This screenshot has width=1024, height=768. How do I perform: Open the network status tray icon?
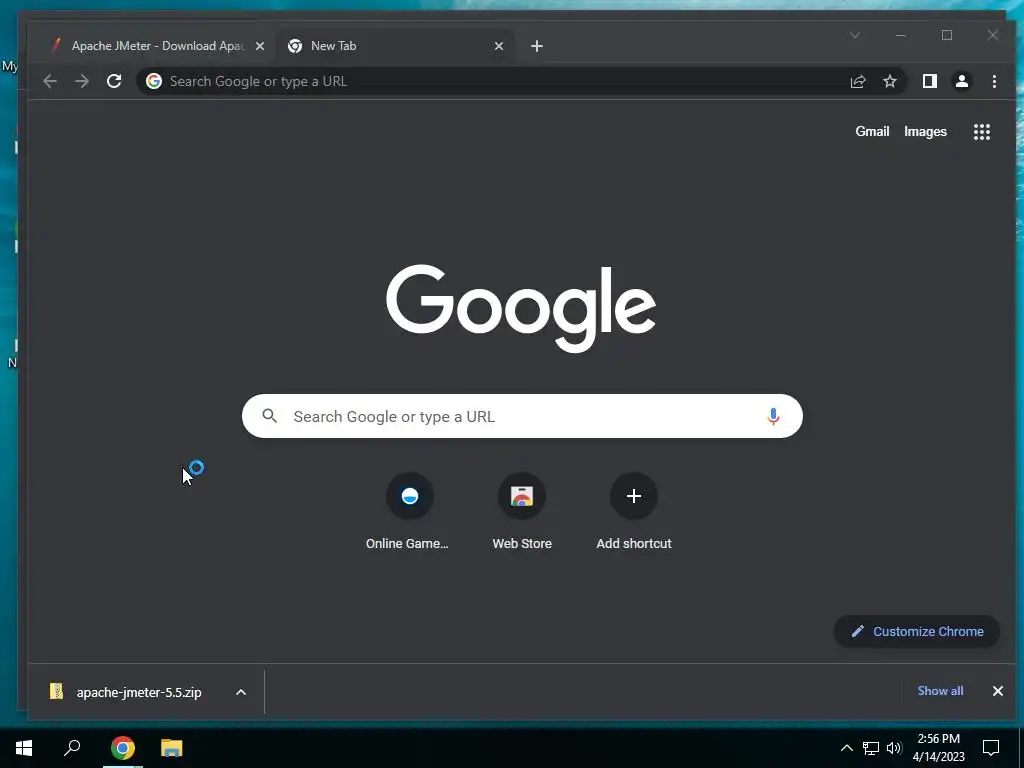point(871,748)
